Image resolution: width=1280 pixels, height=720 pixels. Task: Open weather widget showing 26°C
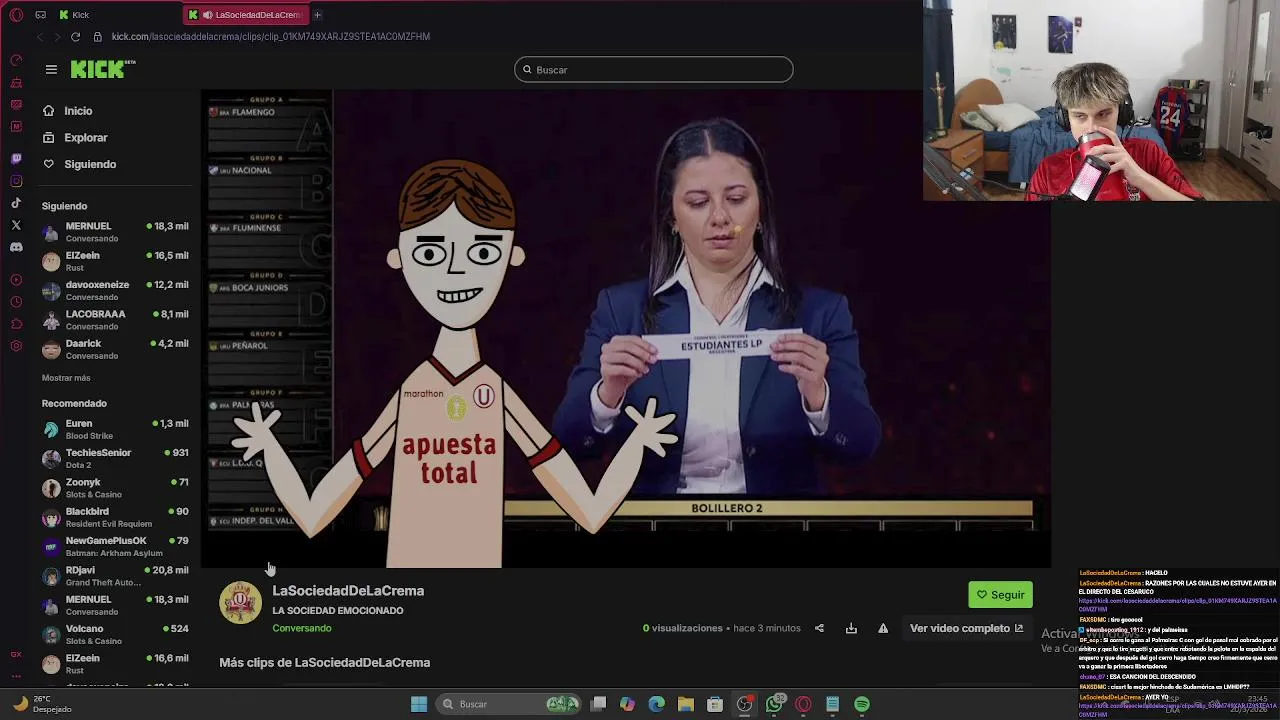point(42,704)
